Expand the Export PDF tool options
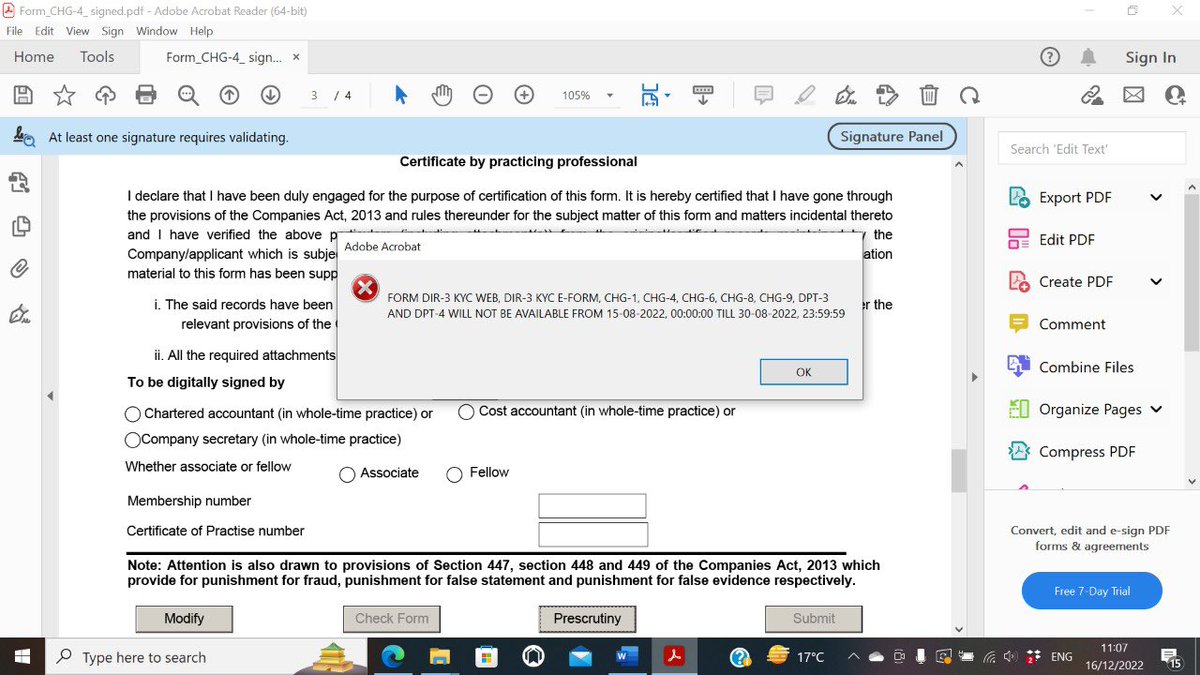 click(1157, 197)
